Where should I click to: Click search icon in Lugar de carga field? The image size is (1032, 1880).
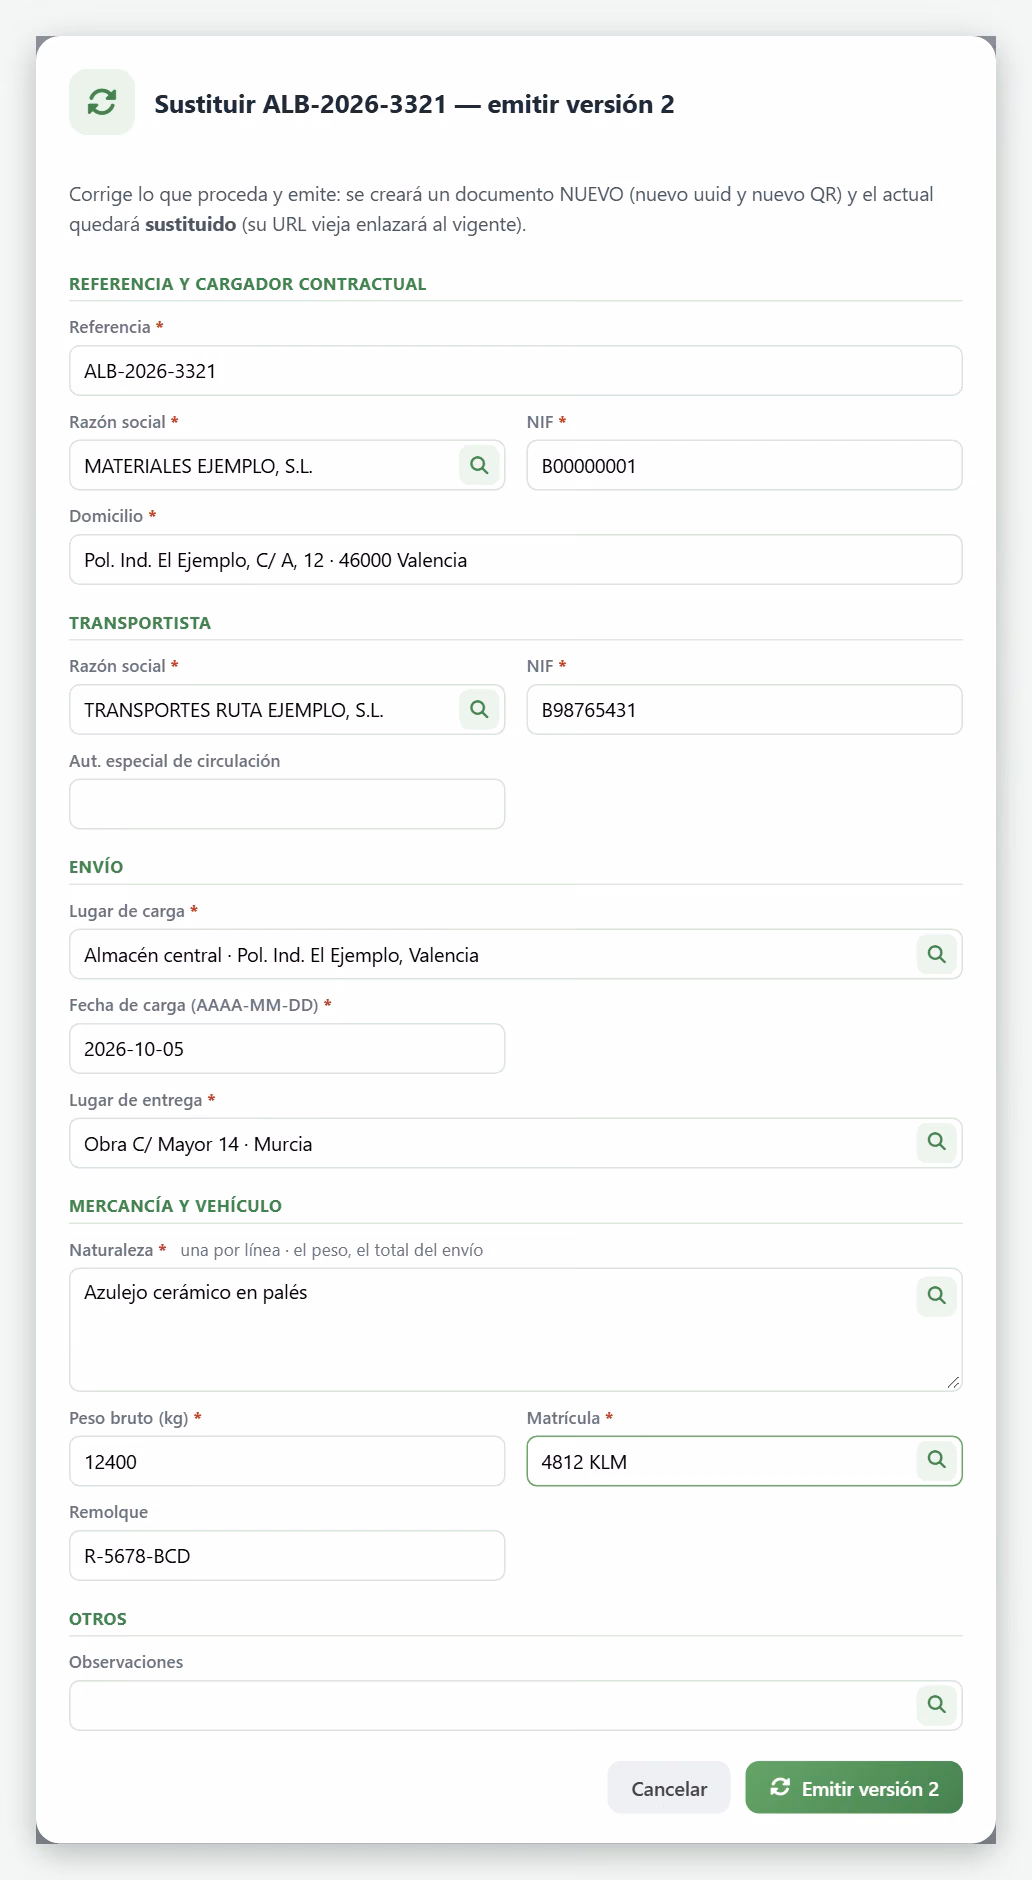tap(937, 954)
